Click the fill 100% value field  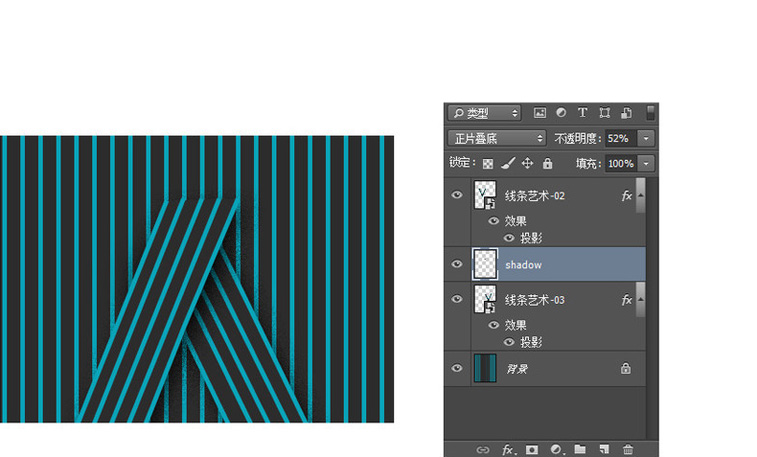[620, 163]
